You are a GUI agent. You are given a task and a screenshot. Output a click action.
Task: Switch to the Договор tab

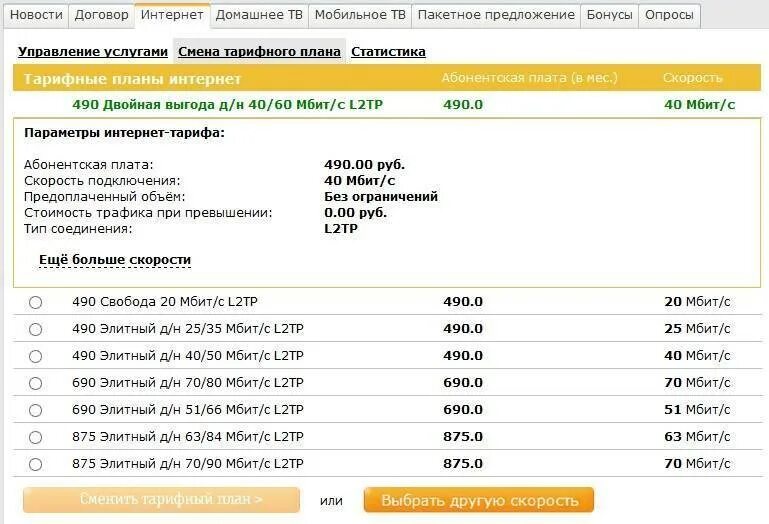tap(102, 15)
